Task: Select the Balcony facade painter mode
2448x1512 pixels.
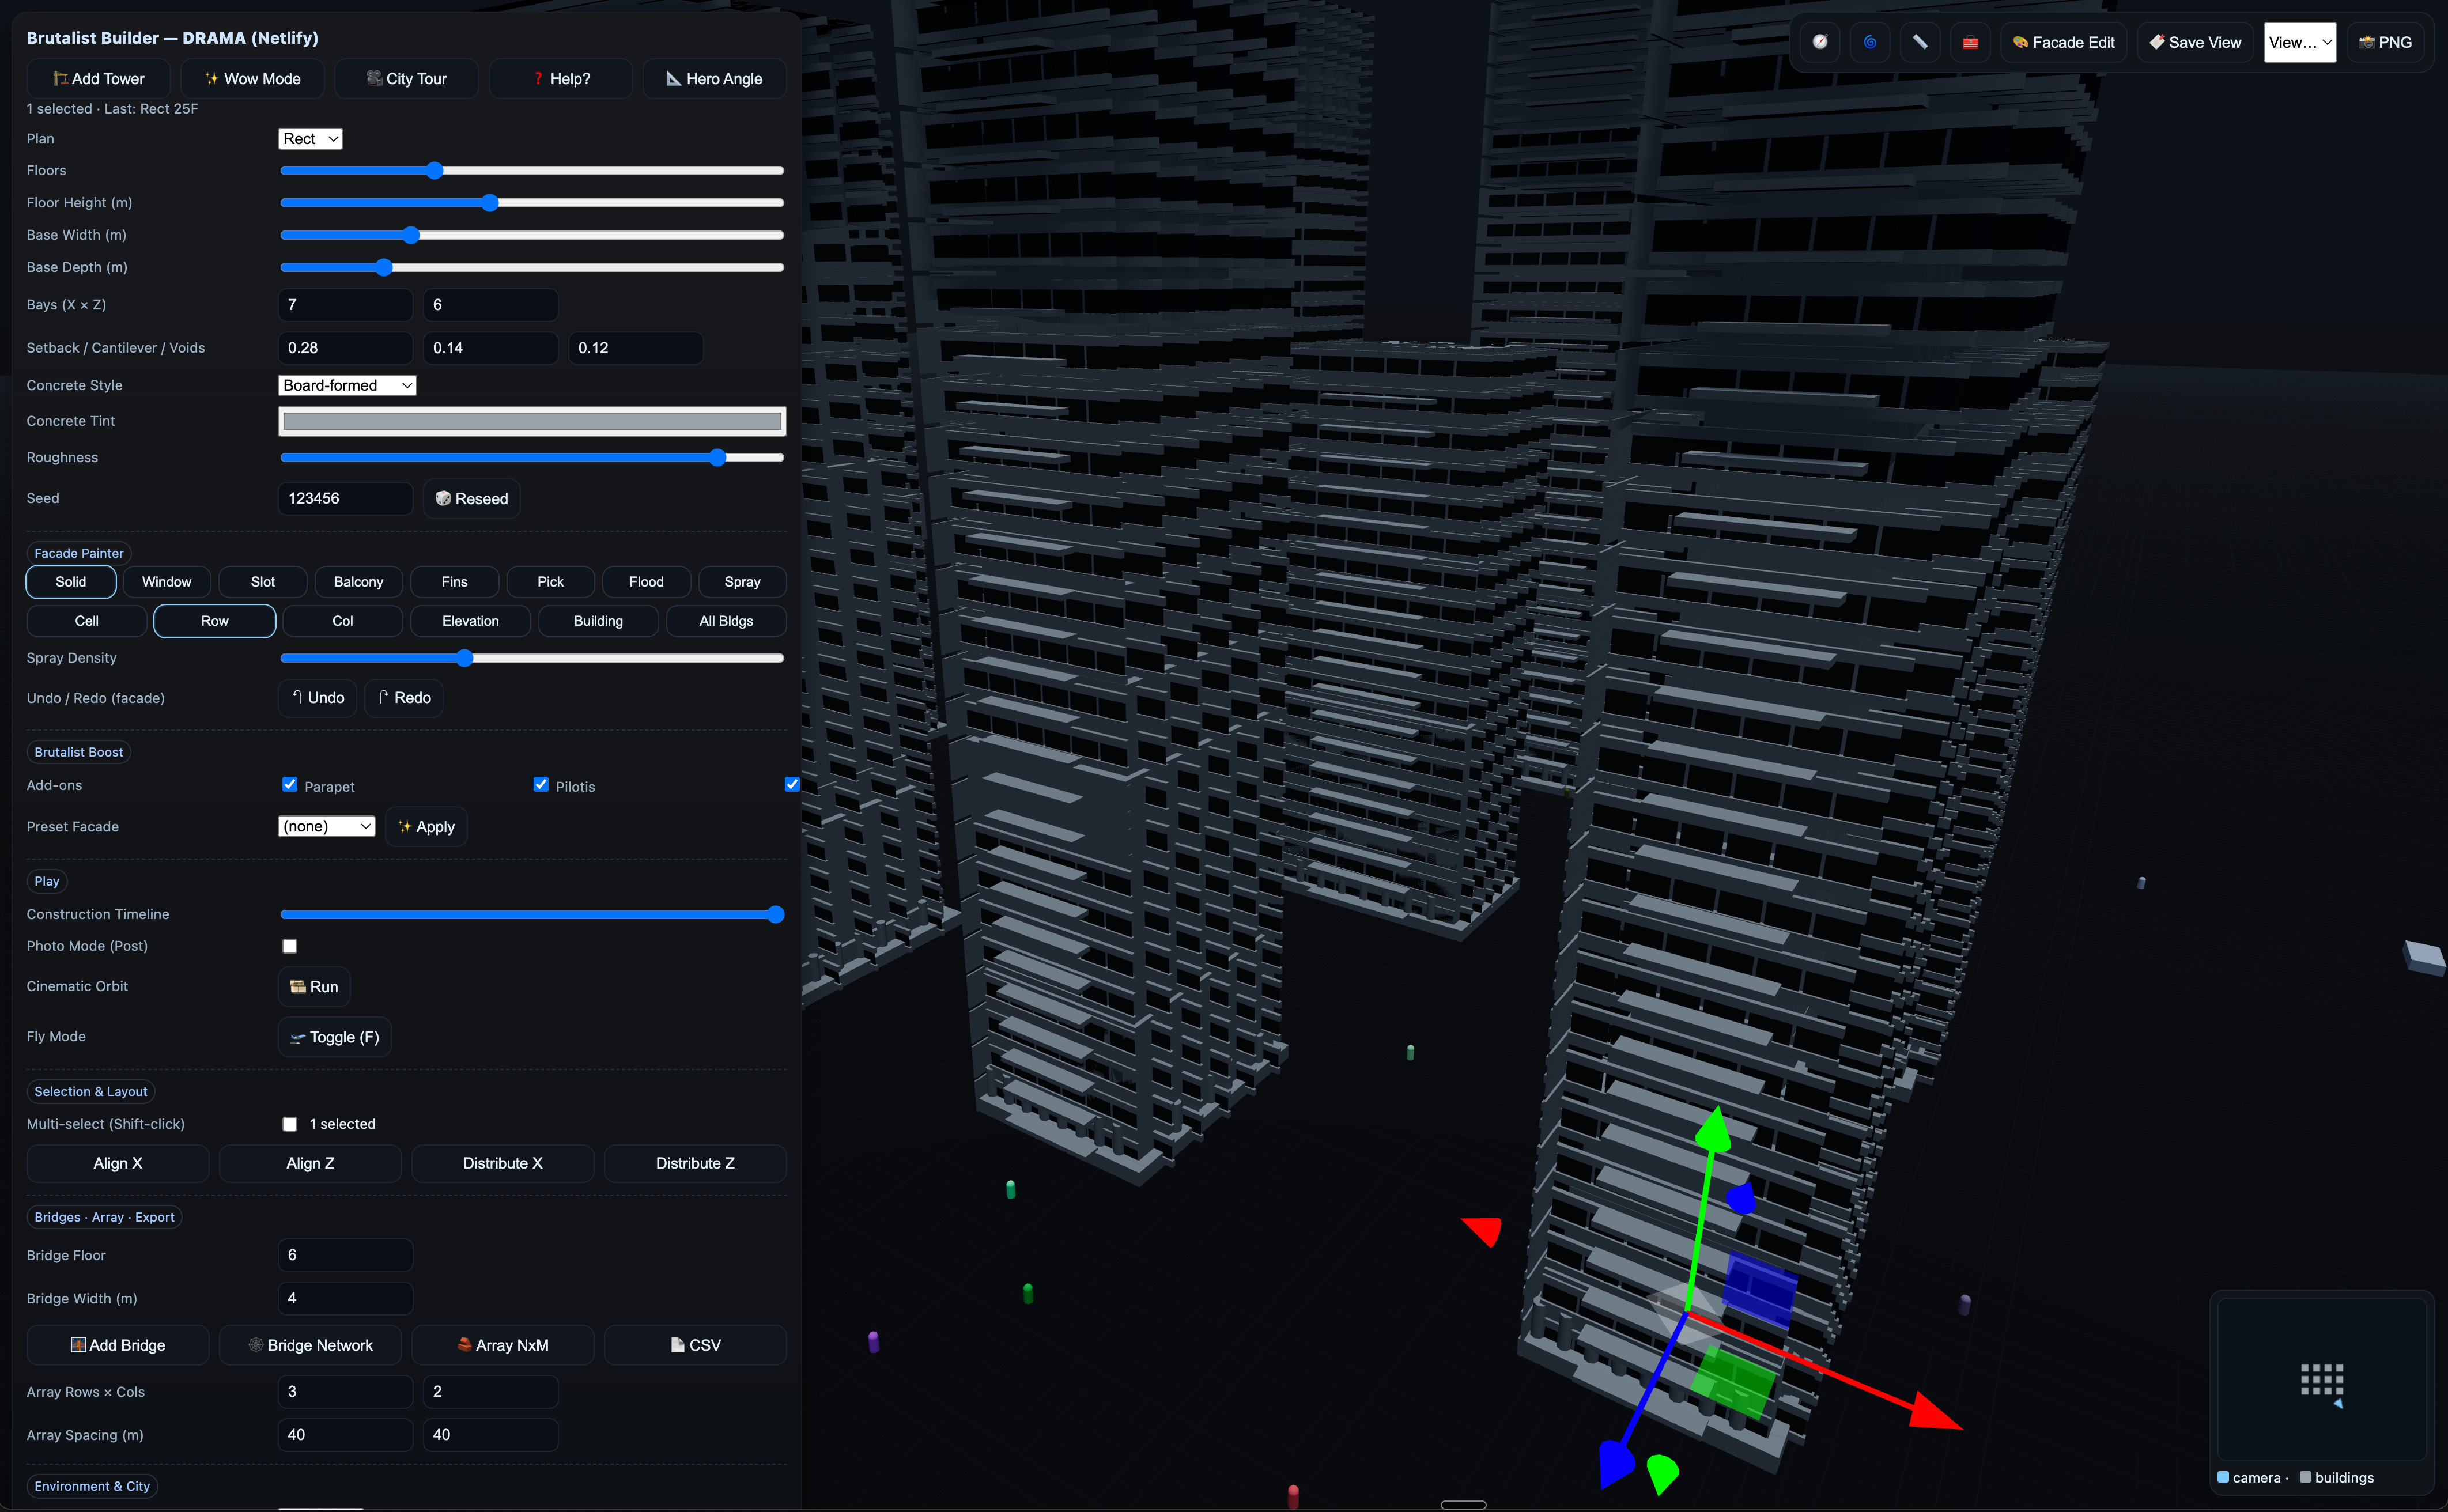Action: [358, 582]
